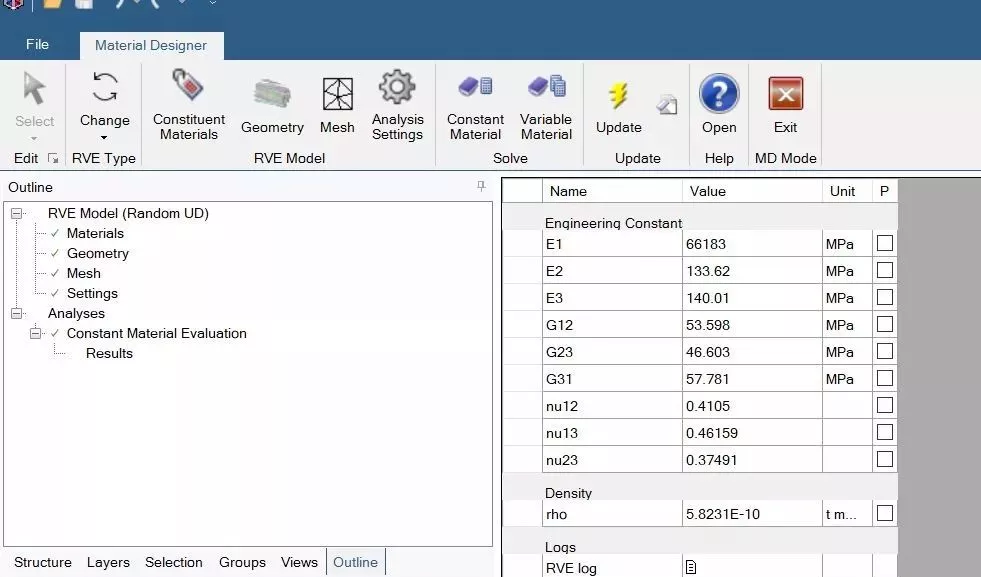
Task: Open the Geometry ribbon icon
Action: [x=272, y=94]
